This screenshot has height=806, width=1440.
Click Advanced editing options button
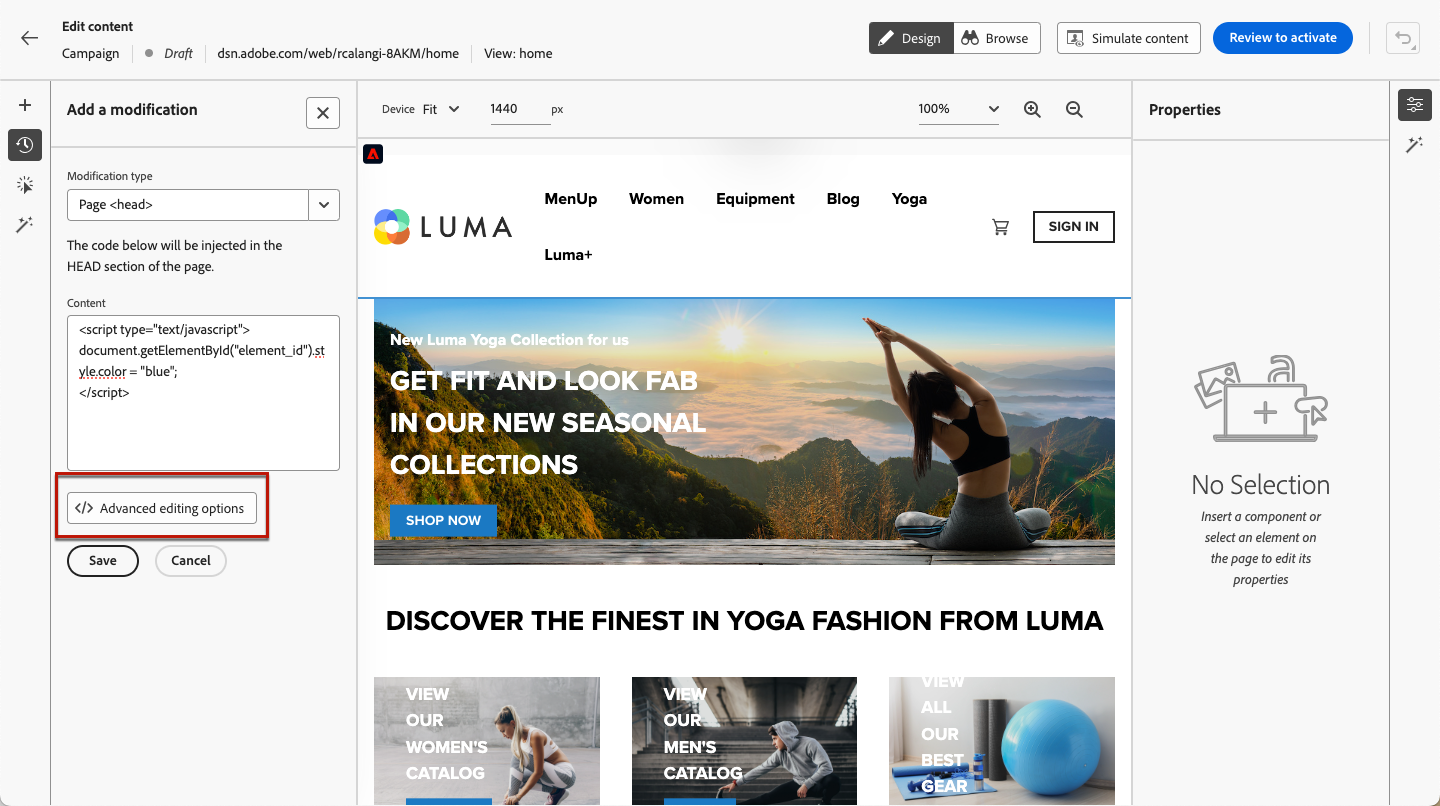pos(162,508)
